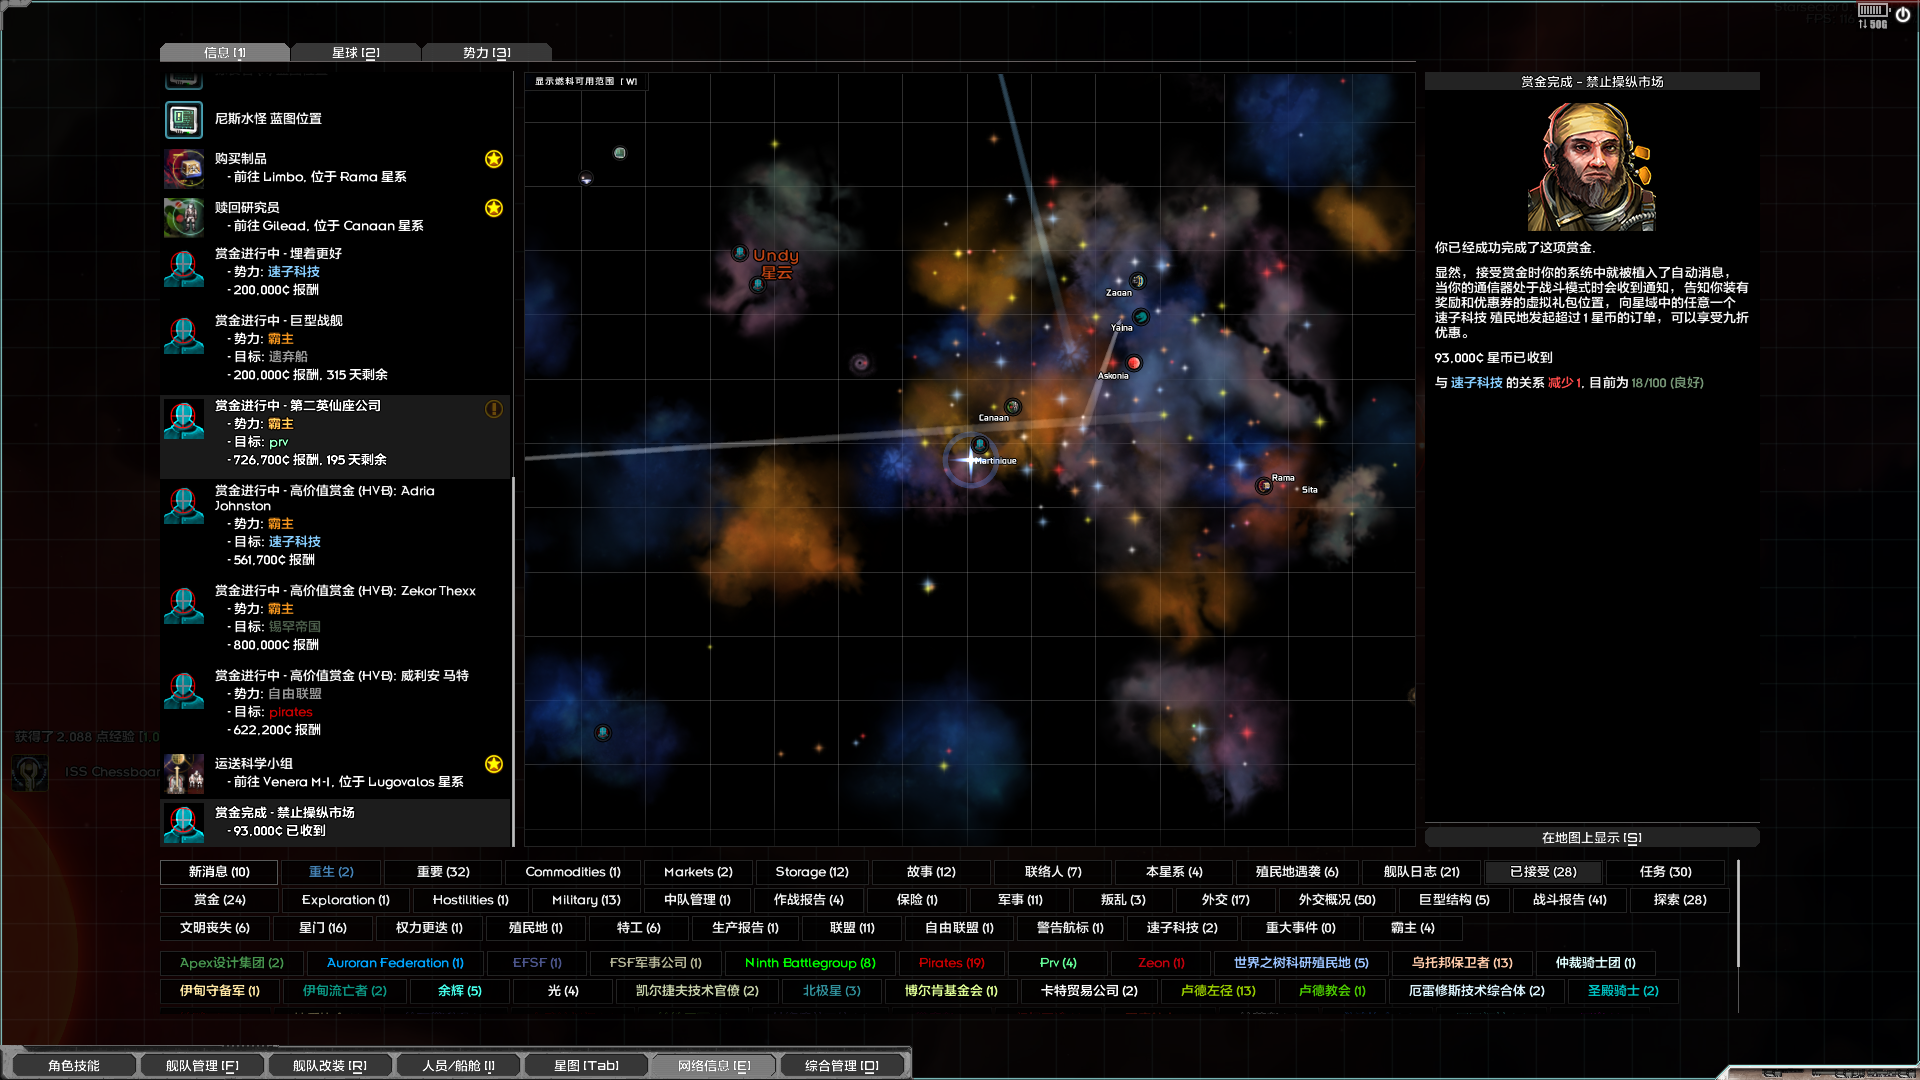Click the 速子科技 faction link in bounty text
The height and width of the screenshot is (1080, 1920).
point(1476,383)
